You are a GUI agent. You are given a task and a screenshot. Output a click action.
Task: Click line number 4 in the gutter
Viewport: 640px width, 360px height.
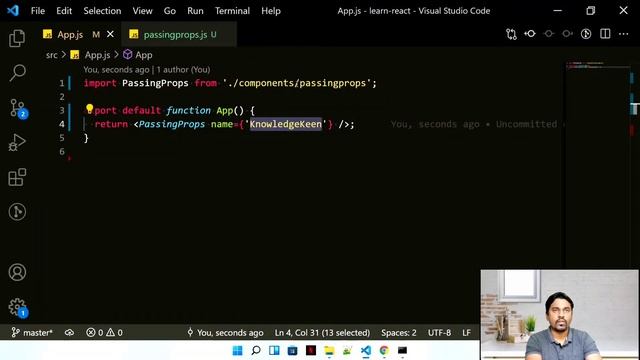coord(62,124)
